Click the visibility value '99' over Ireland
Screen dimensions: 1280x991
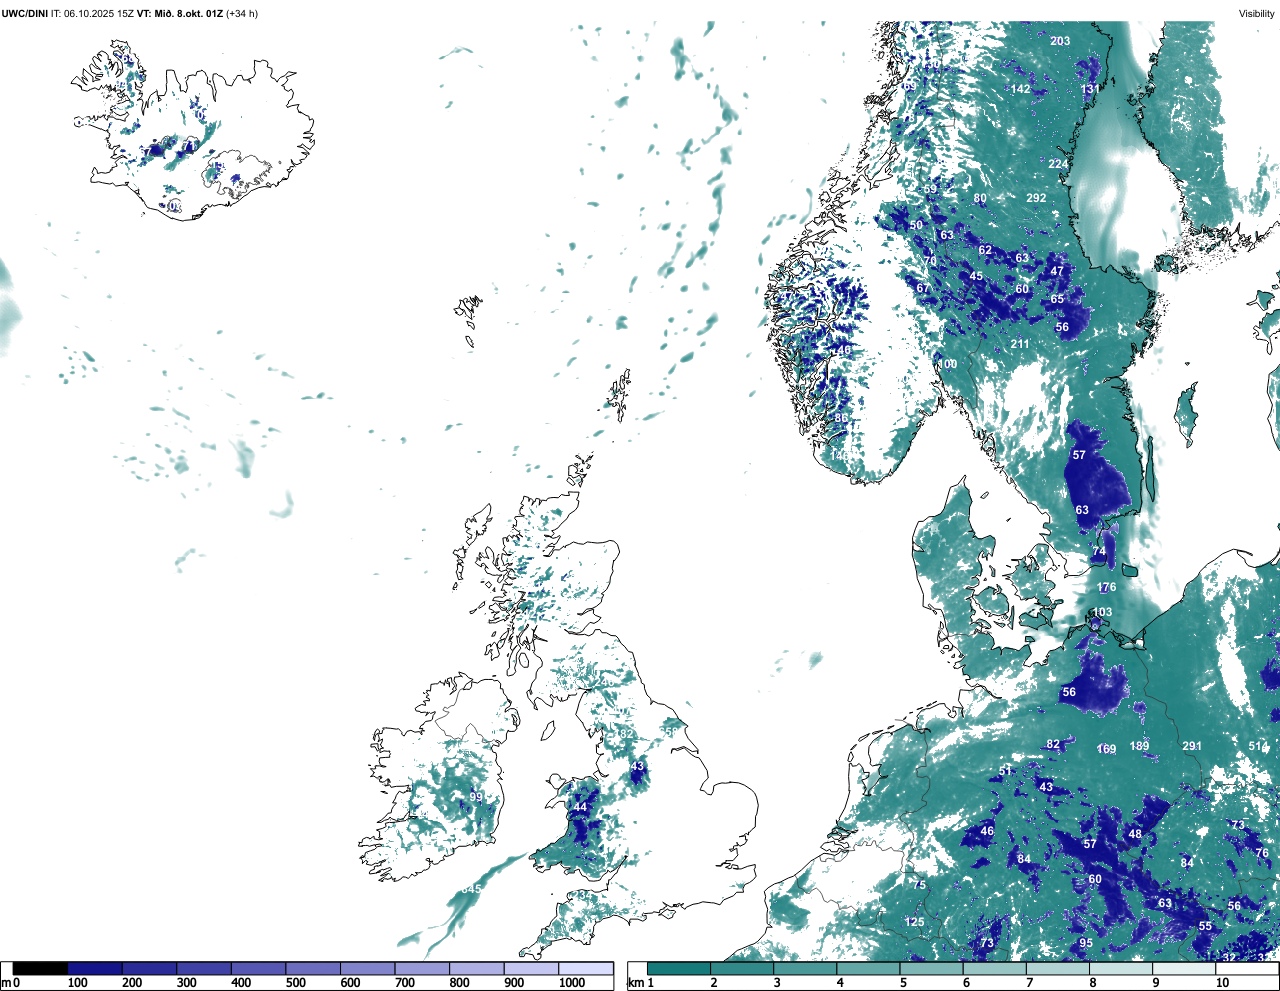(x=476, y=797)
